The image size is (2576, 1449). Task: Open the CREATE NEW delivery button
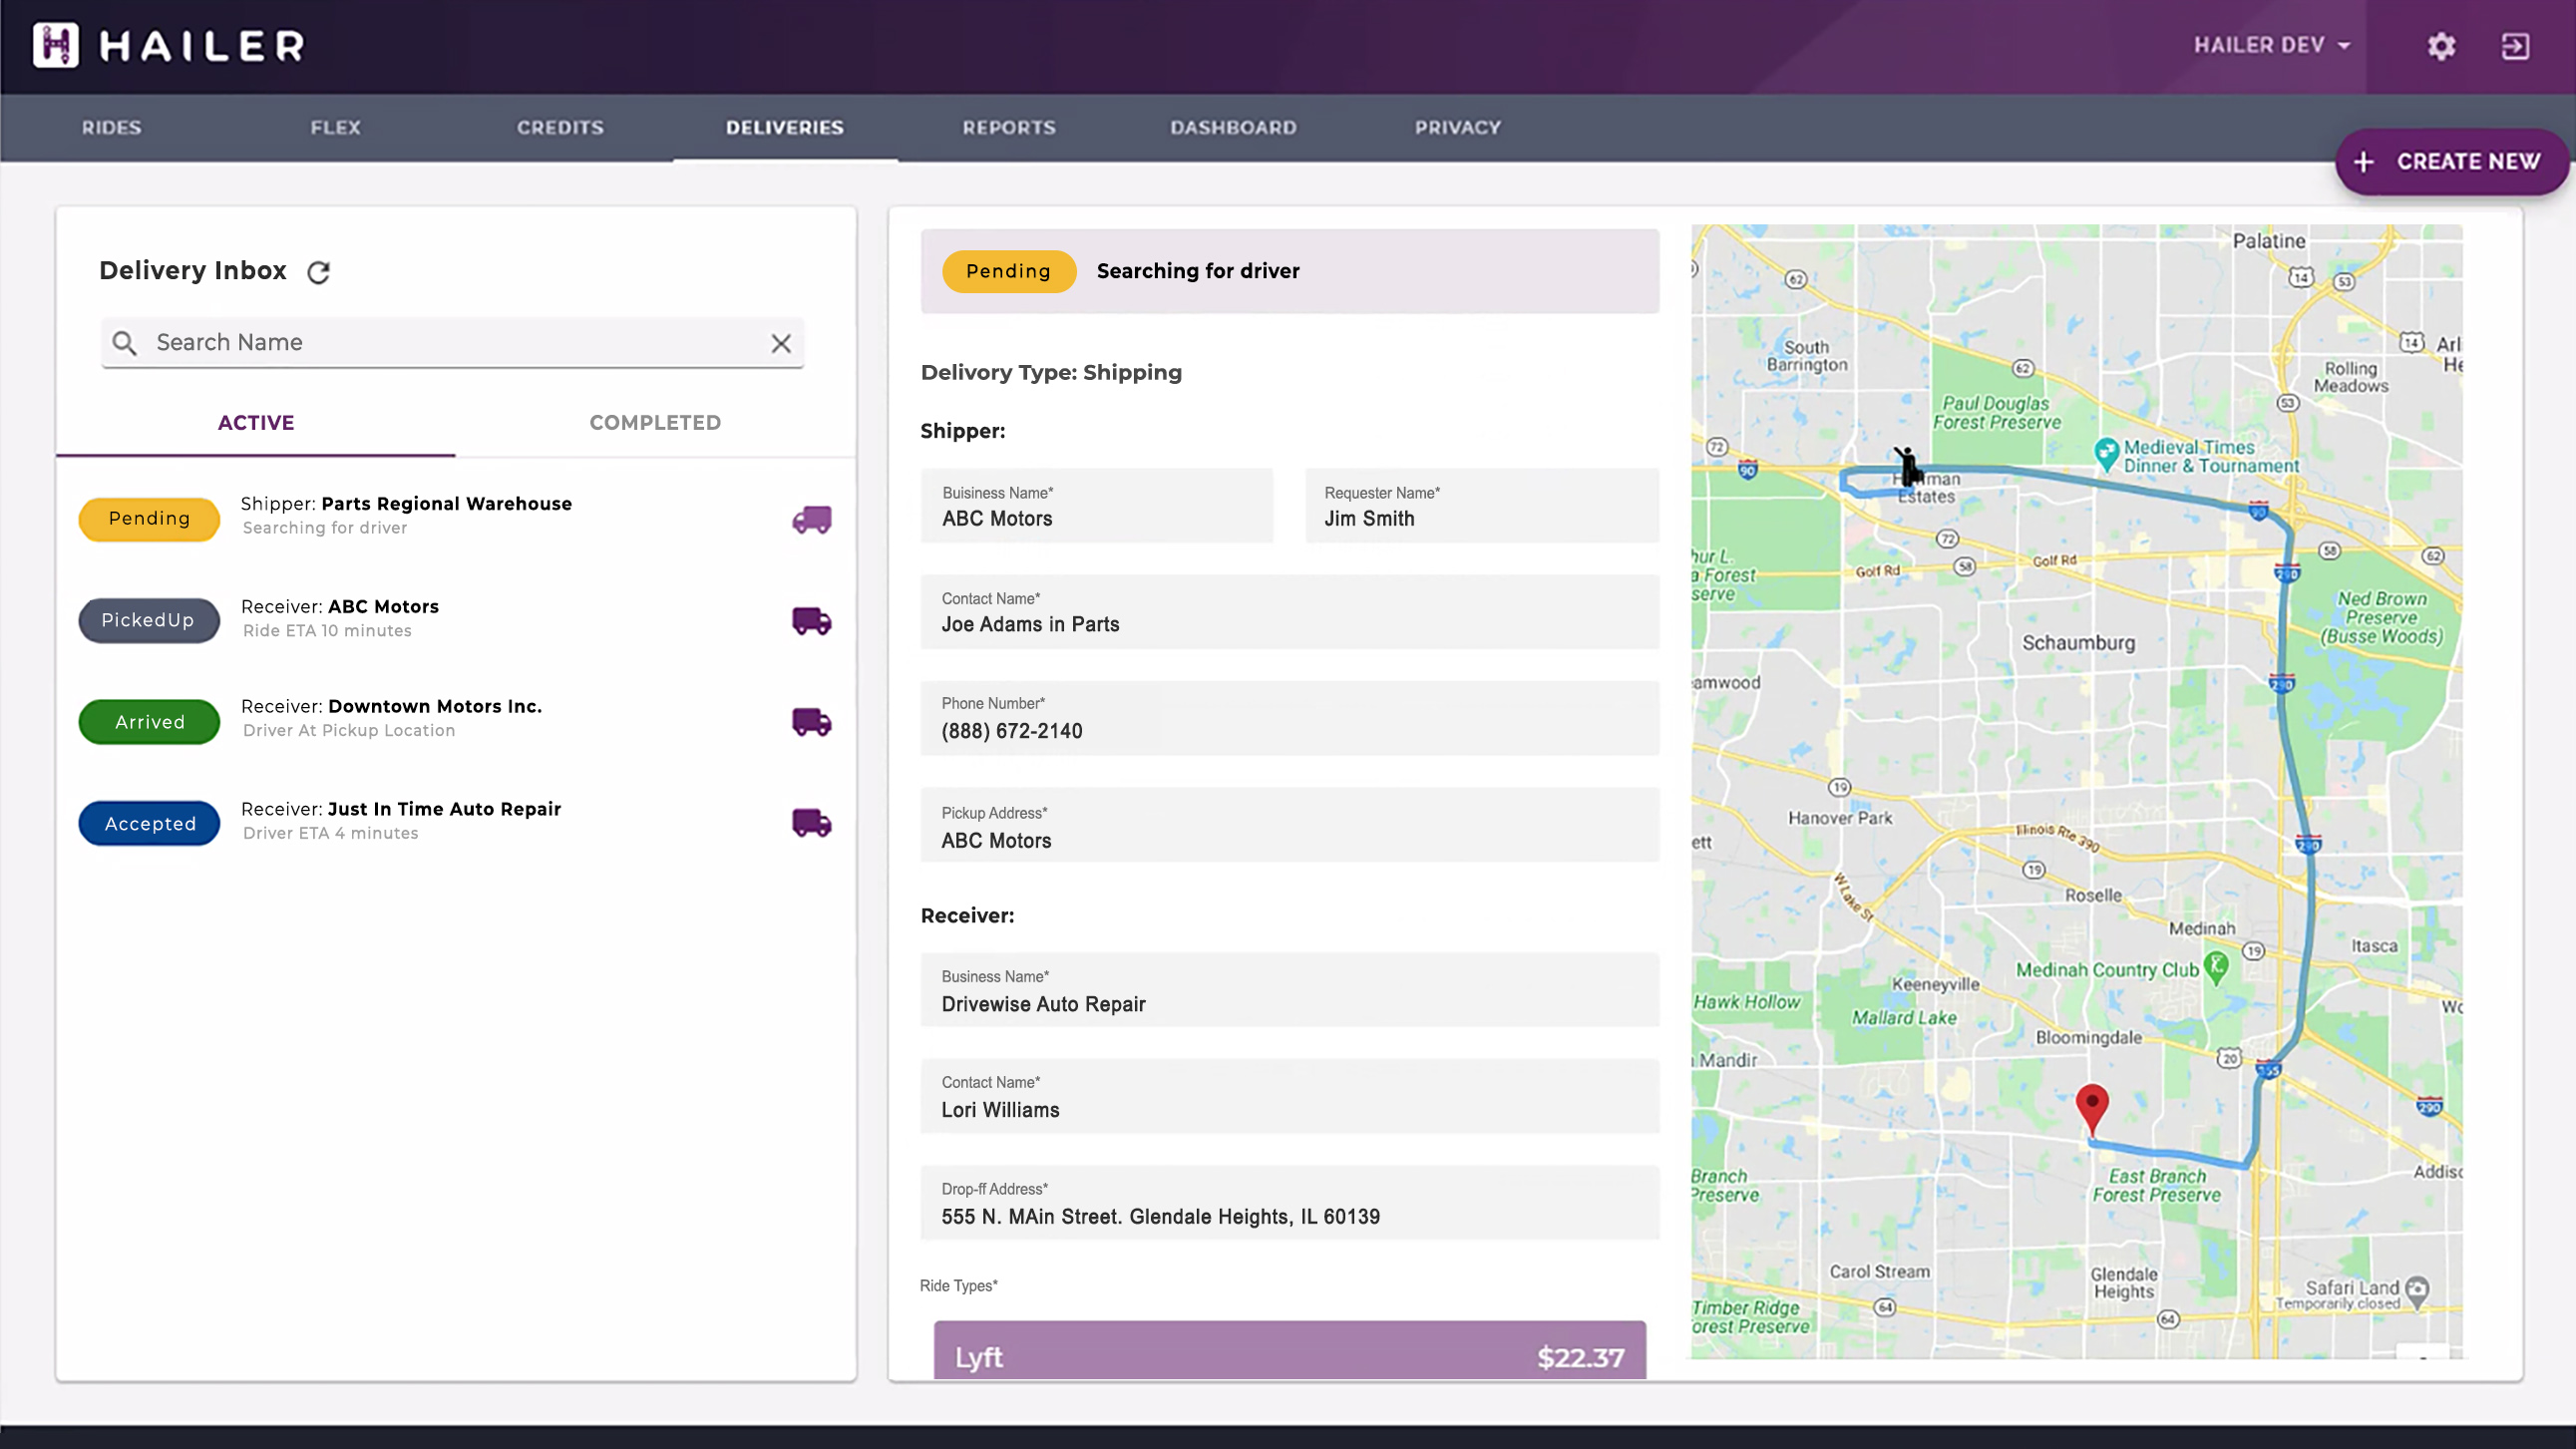(x=2450, y=161)
